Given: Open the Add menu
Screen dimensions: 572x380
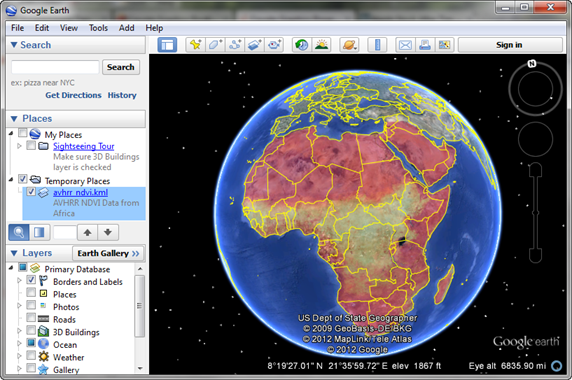Looking at the screenshot, I should (126, 28).
